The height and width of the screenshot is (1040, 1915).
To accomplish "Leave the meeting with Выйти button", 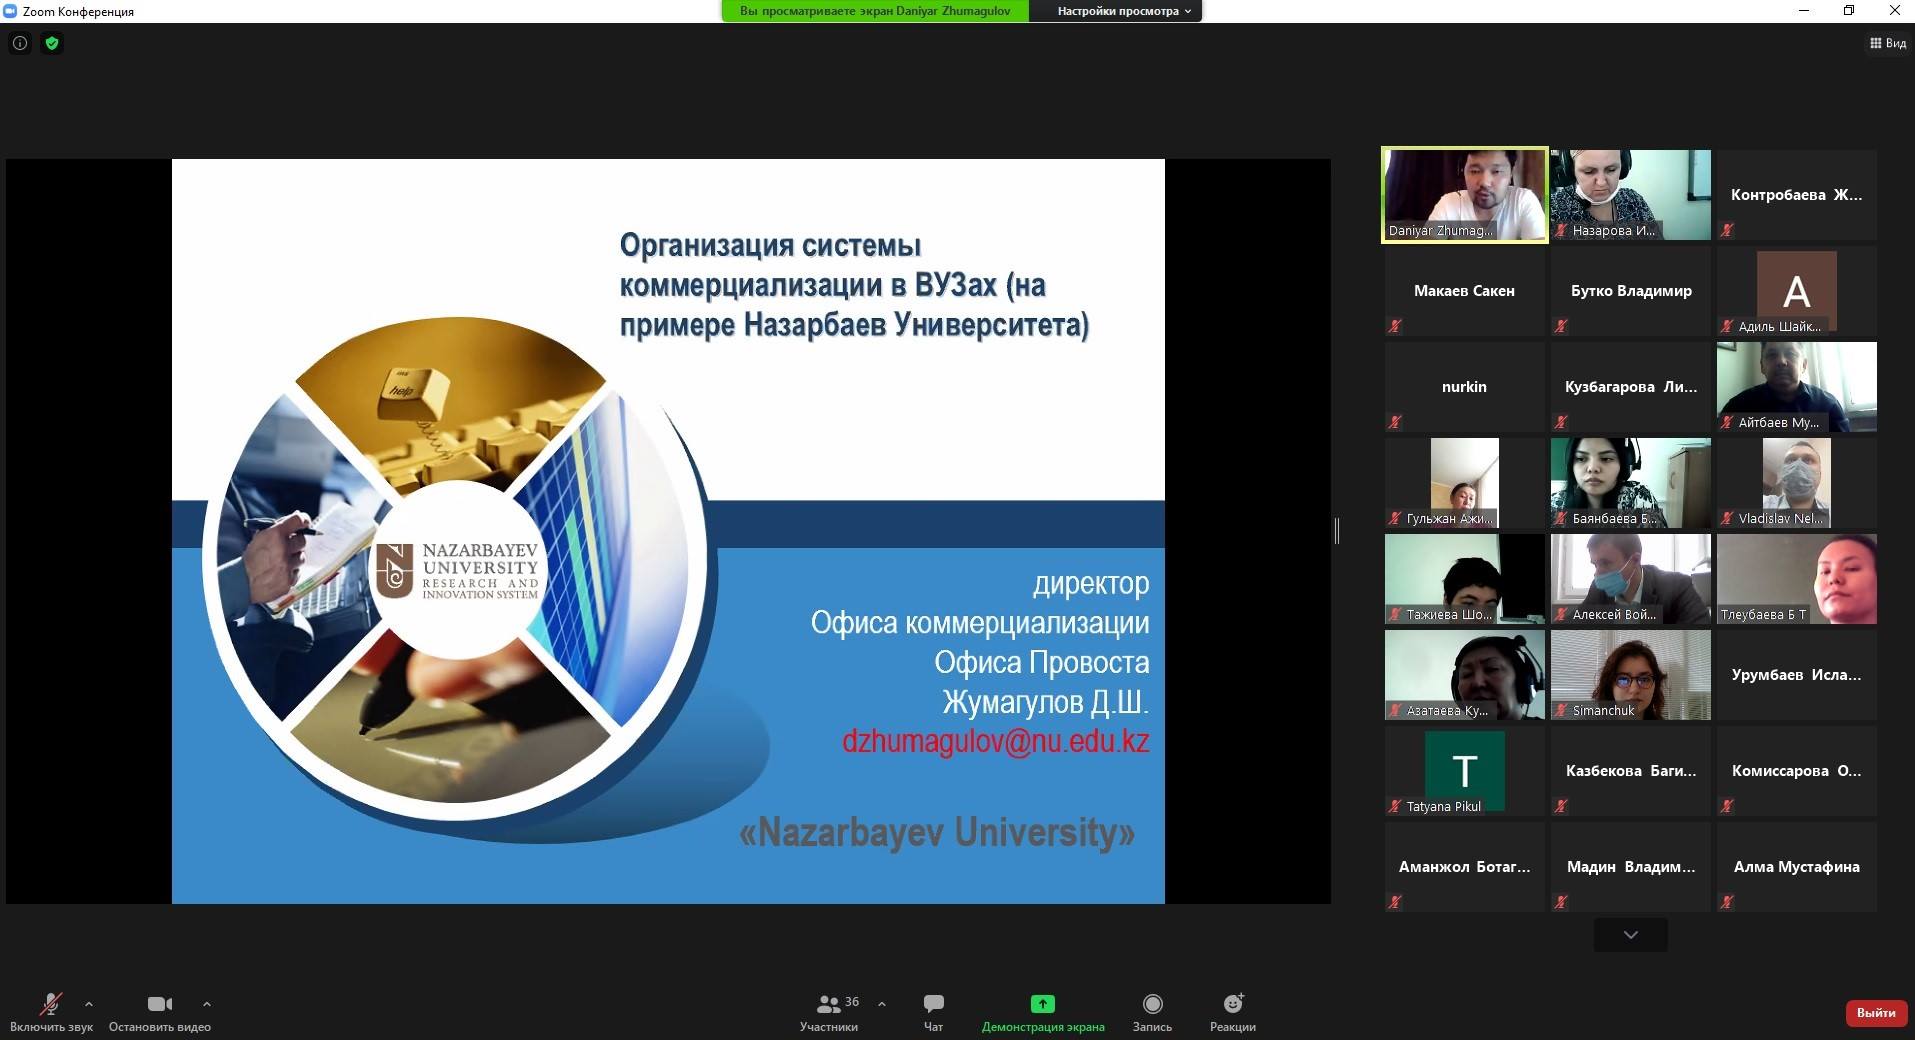I will 1875,1012.
